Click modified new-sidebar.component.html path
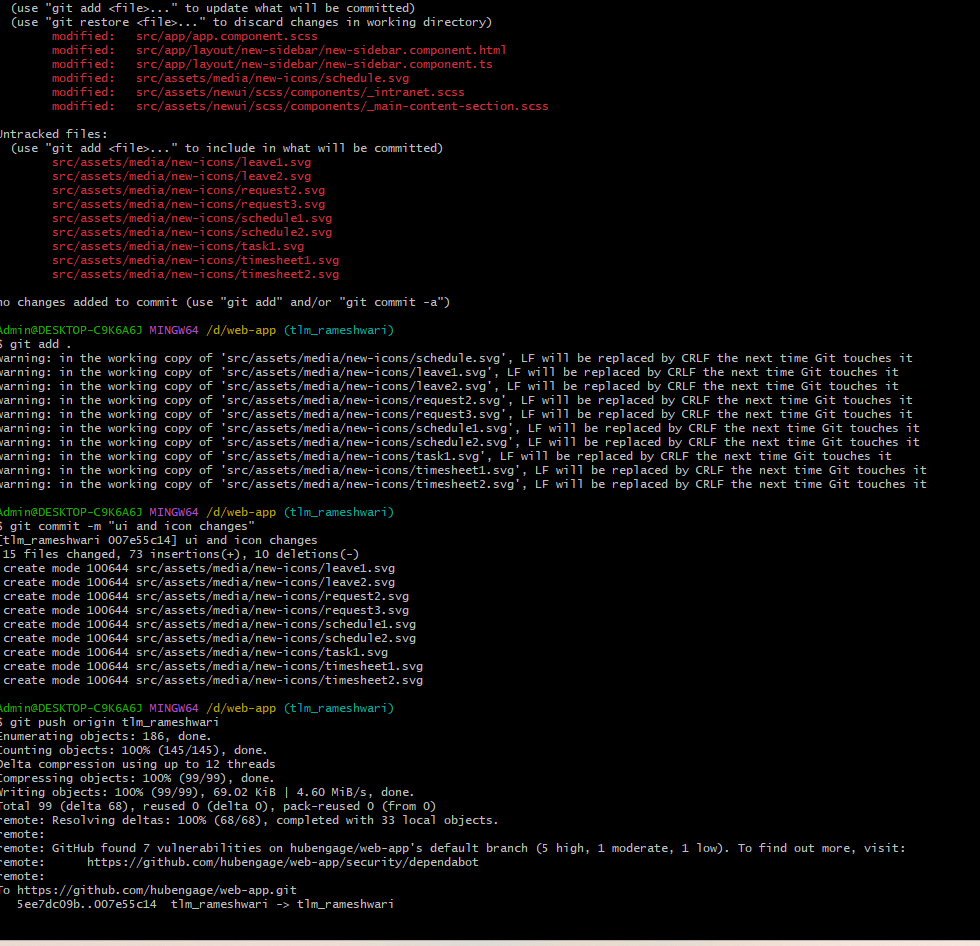980x946 pixels. click(x=321, y=50)
